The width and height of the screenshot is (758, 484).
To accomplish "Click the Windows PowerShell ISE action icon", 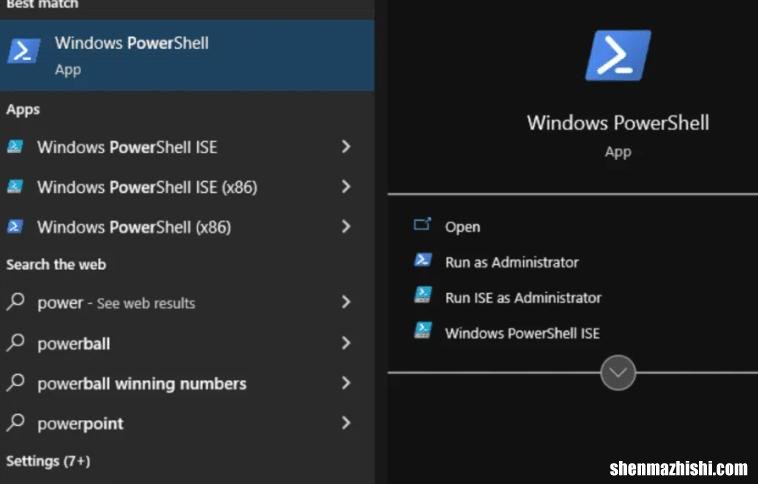I will pos(423,331).
